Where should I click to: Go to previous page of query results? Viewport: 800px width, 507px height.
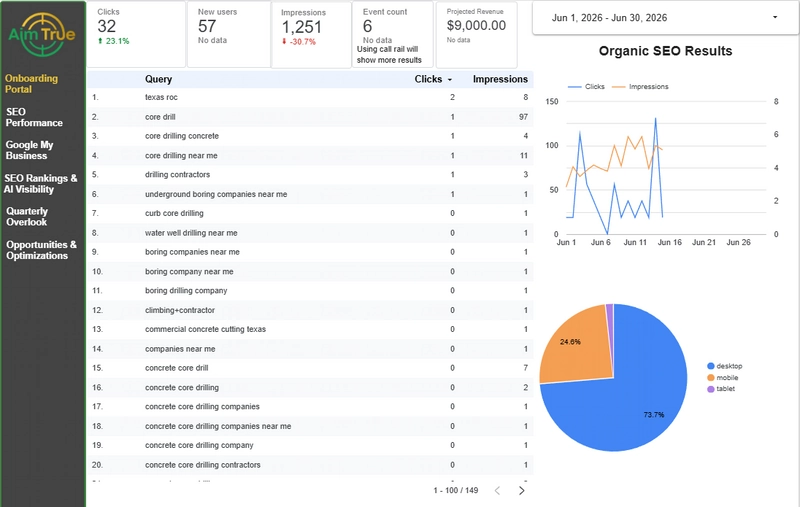click(497, 491)
